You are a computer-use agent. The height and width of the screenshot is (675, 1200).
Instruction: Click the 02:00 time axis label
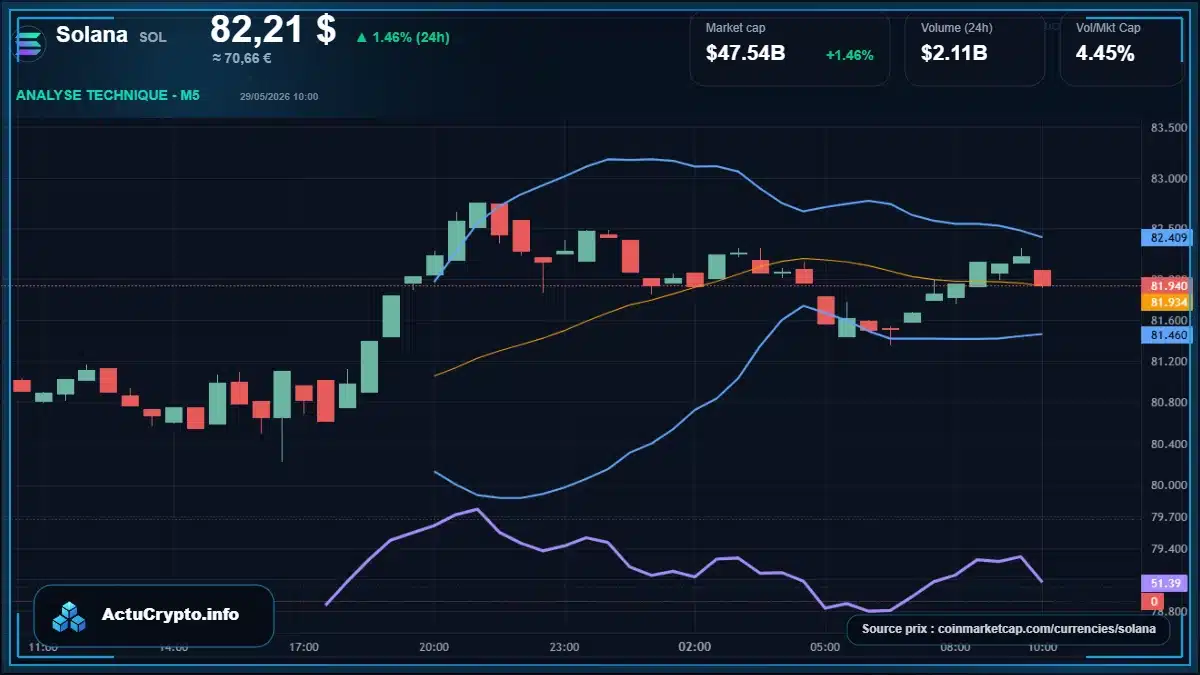tap(694, 647)
